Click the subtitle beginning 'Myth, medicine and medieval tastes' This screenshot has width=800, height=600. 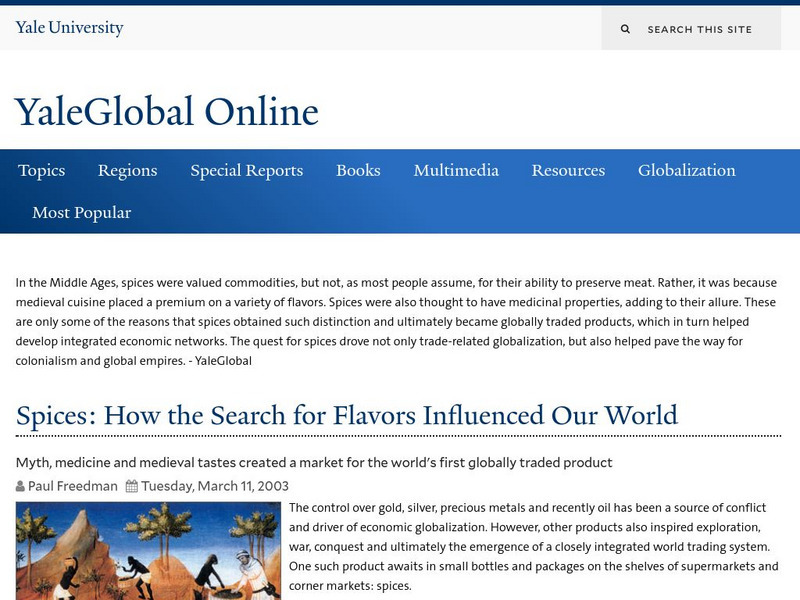314,463
